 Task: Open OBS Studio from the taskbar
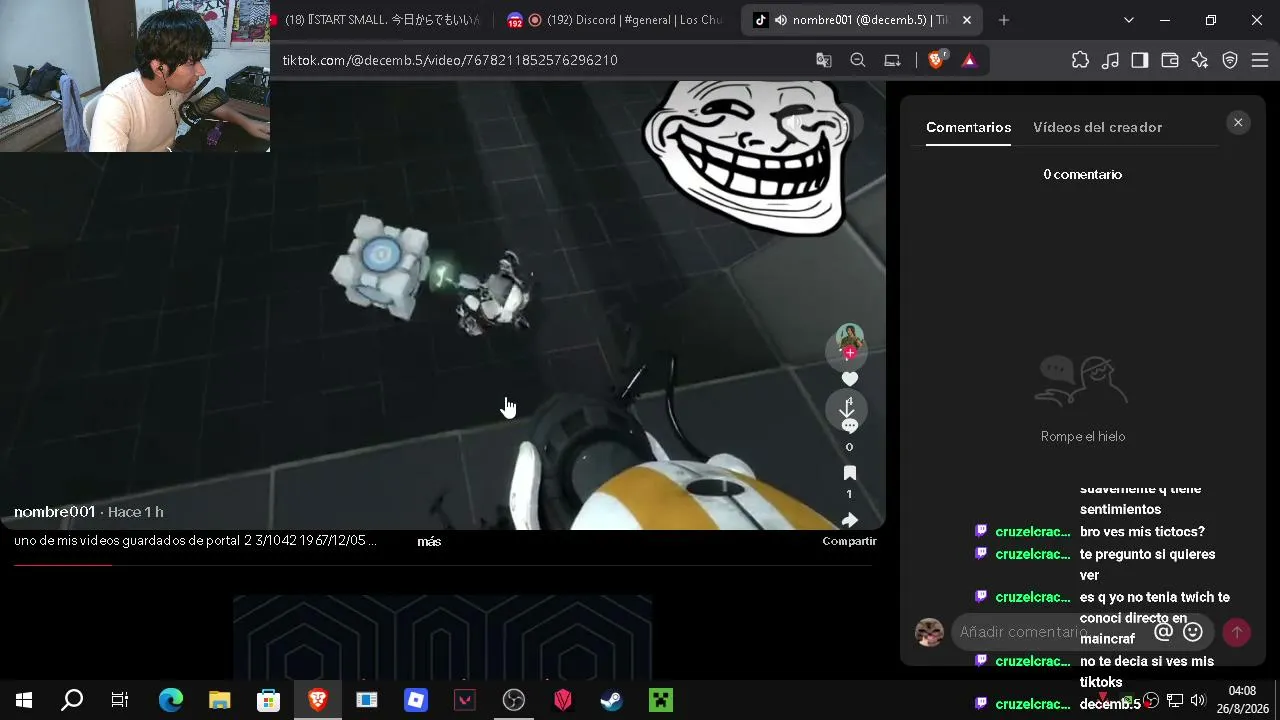click(514, 700)
